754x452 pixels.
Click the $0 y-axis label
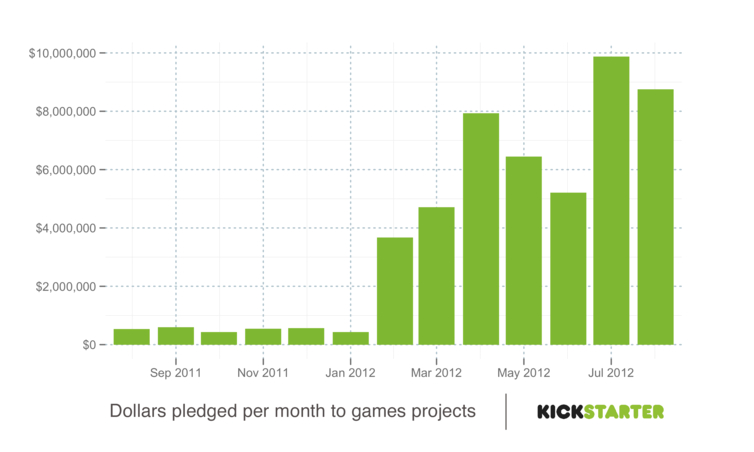pos(87,345)
